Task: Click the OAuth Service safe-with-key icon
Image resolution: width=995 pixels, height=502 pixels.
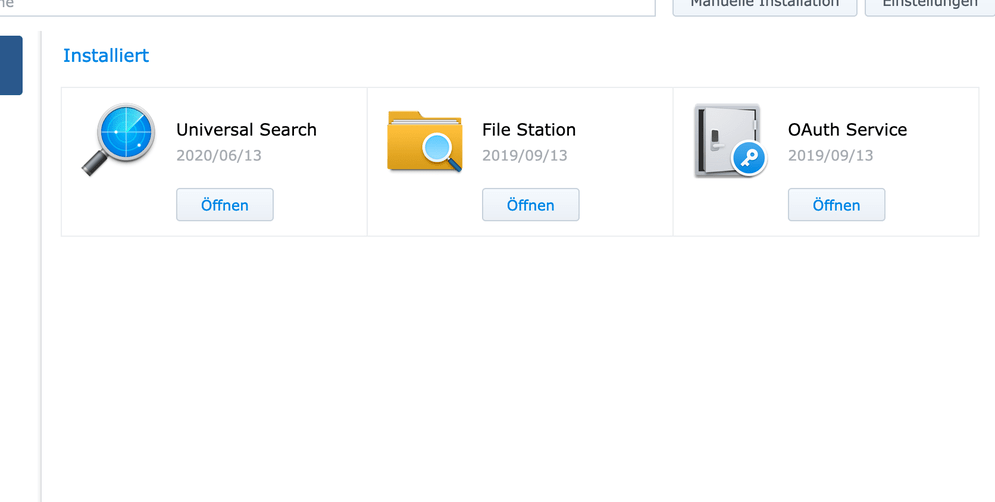Action: click(730, 140)
